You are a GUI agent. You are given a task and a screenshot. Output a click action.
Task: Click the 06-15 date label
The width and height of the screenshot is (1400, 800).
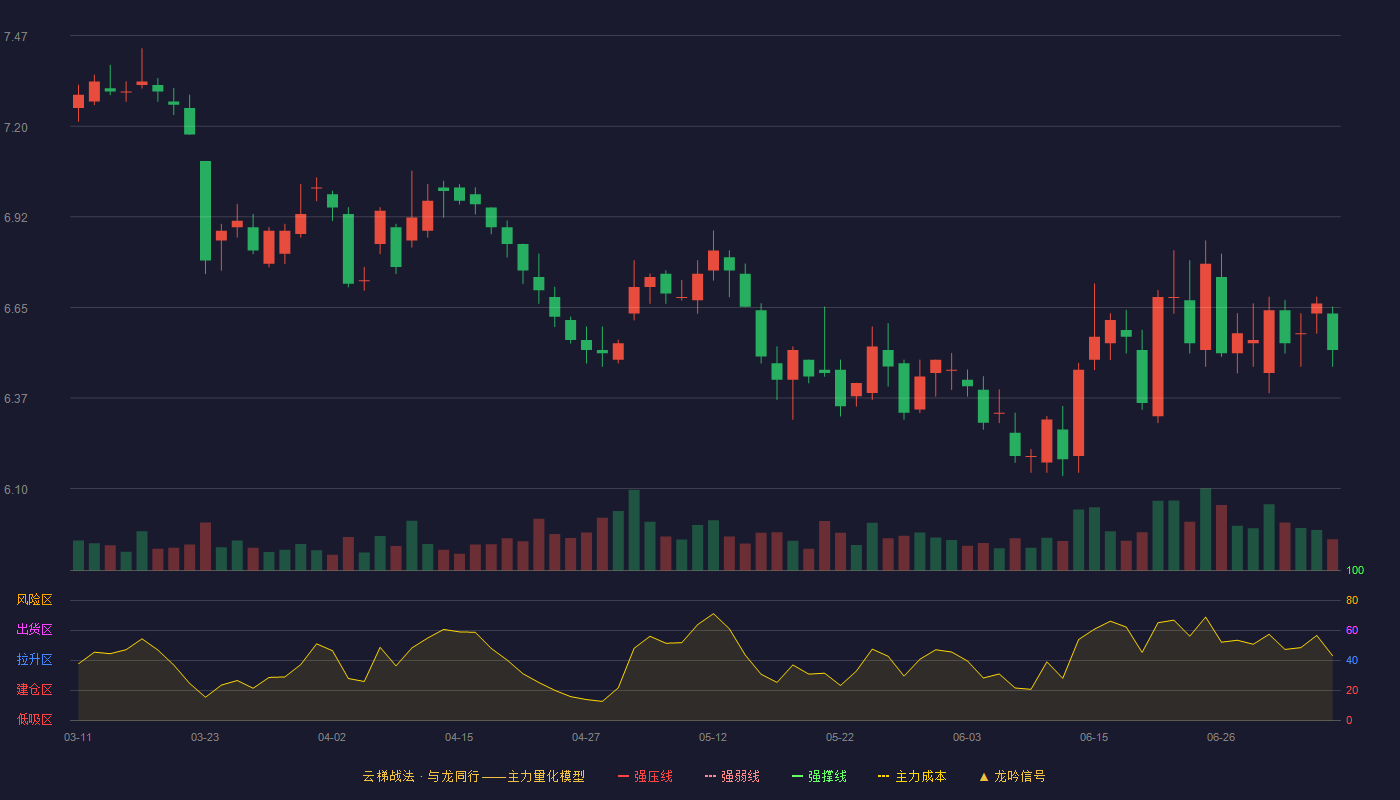pyautogui.click(x=1094, y=737)
